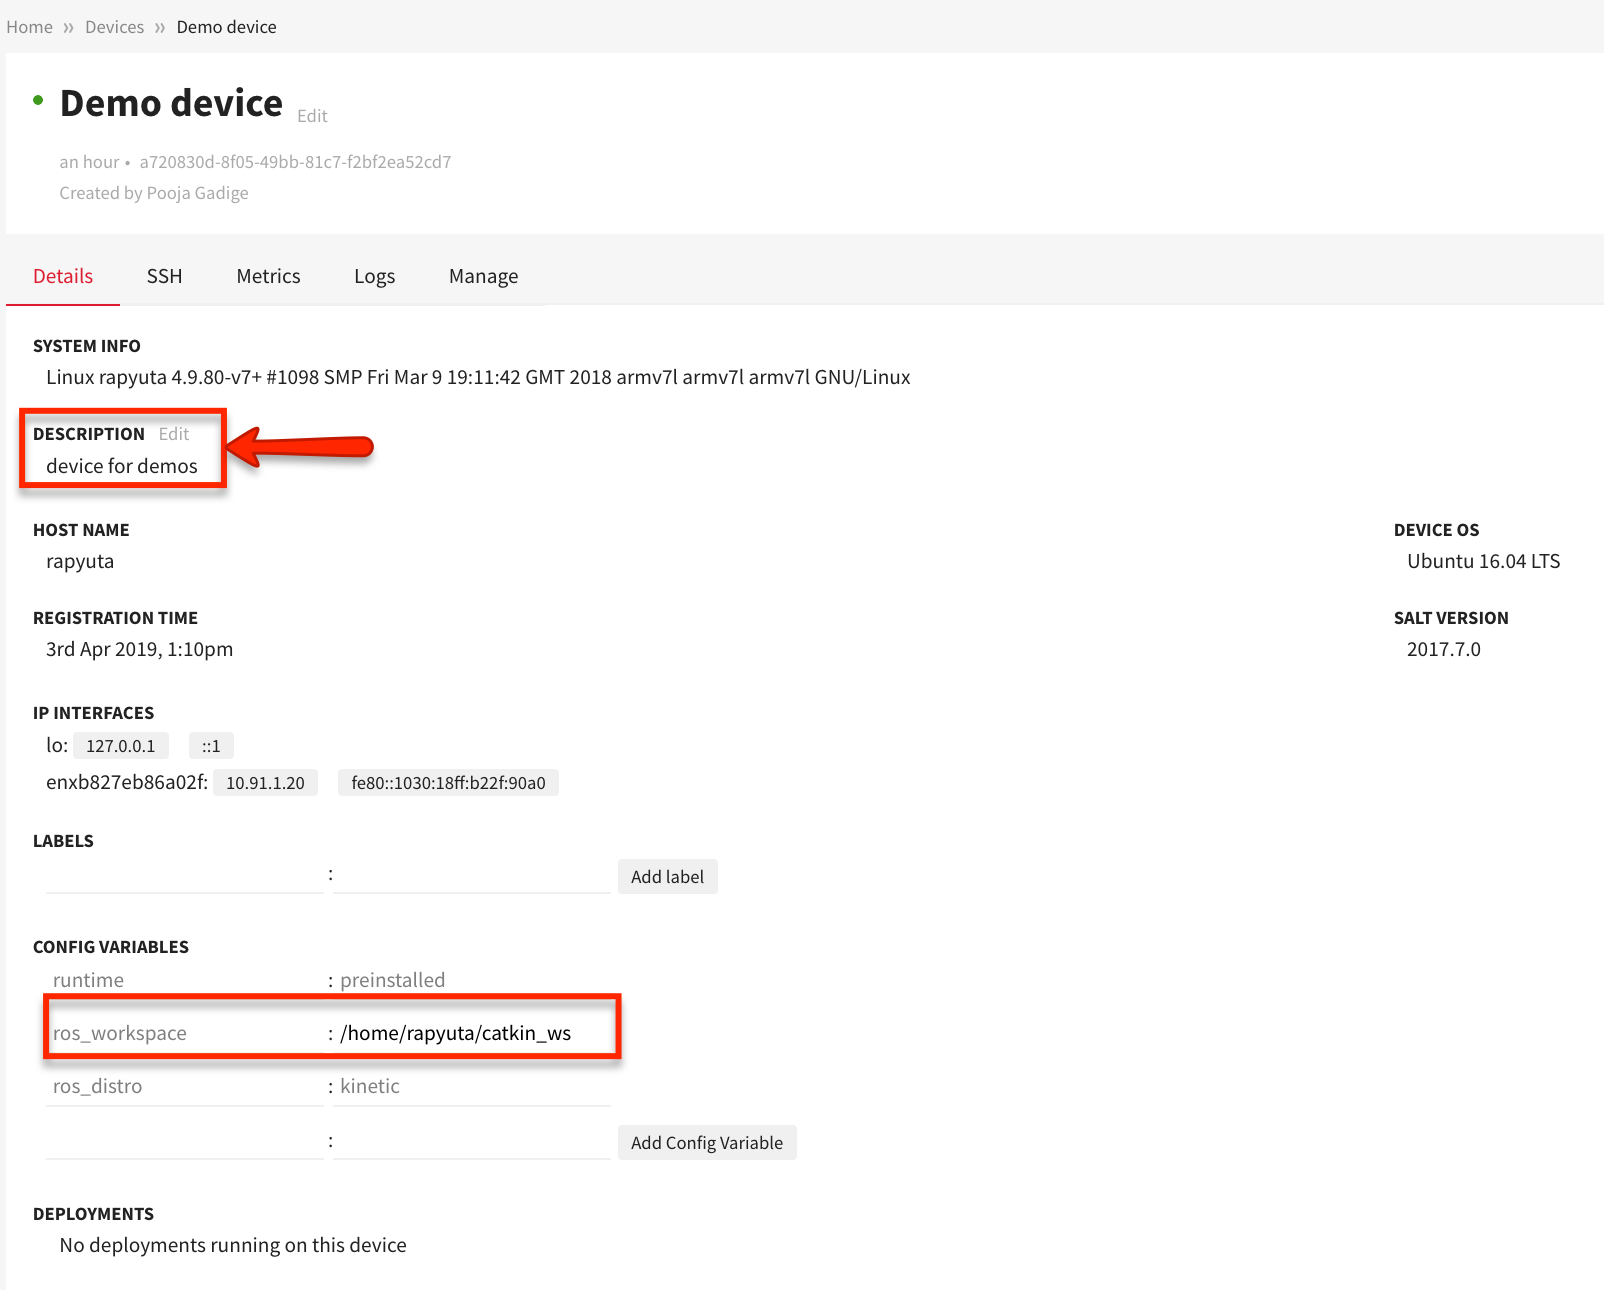Open the Logs tab

click(x=375, y=276)
